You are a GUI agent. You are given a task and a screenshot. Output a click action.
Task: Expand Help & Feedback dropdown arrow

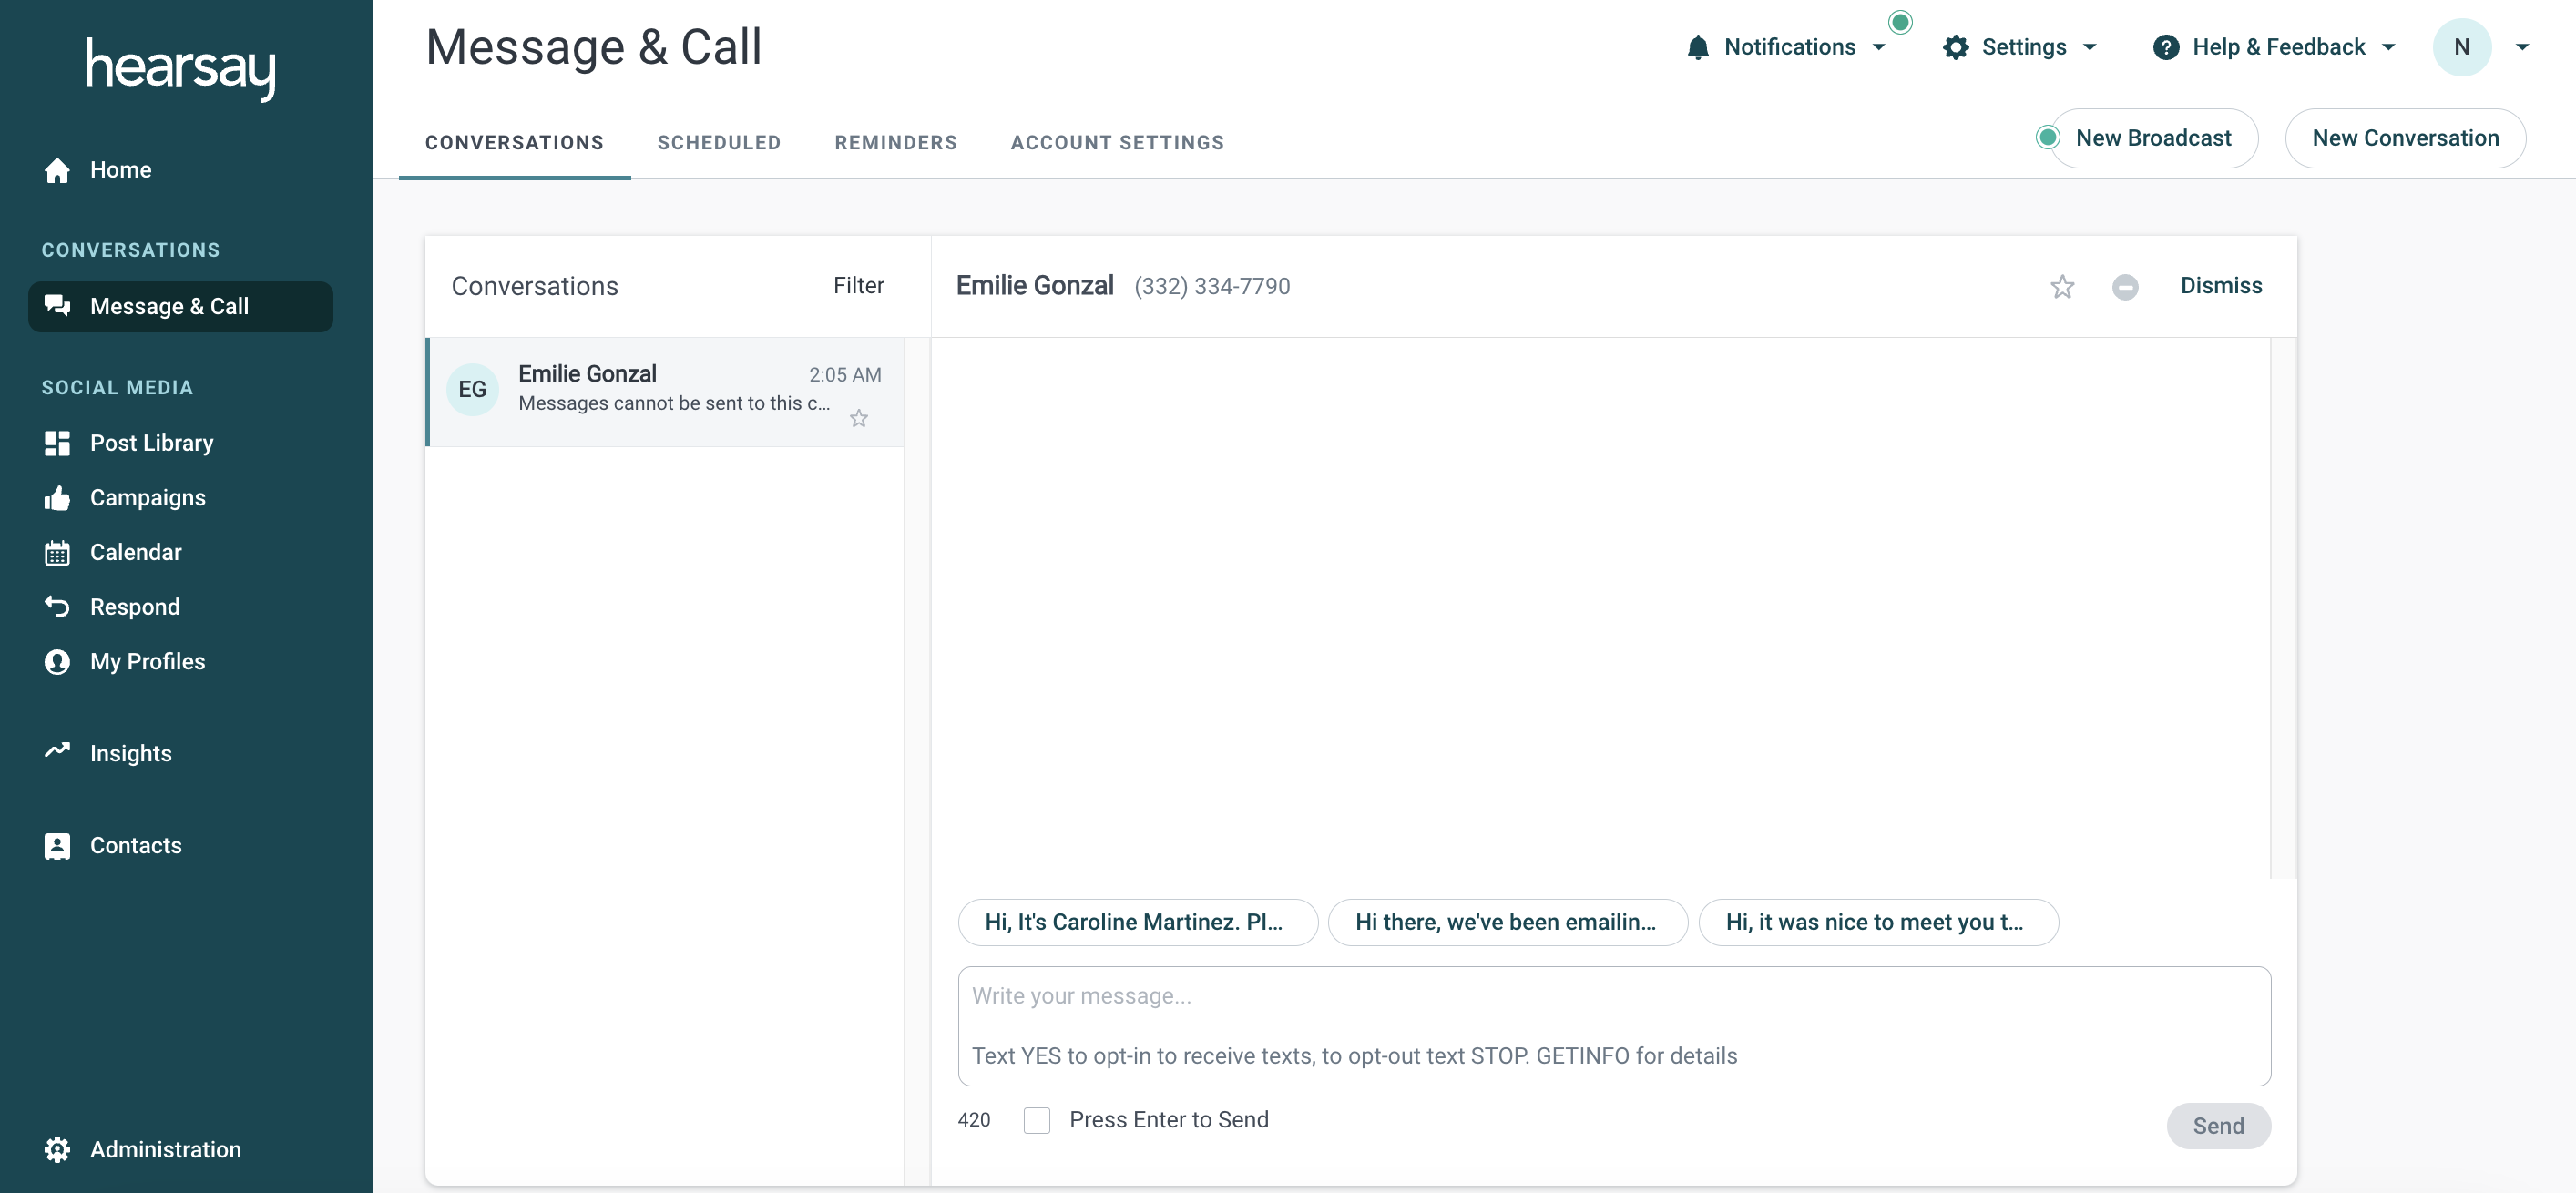point(2388,47)
